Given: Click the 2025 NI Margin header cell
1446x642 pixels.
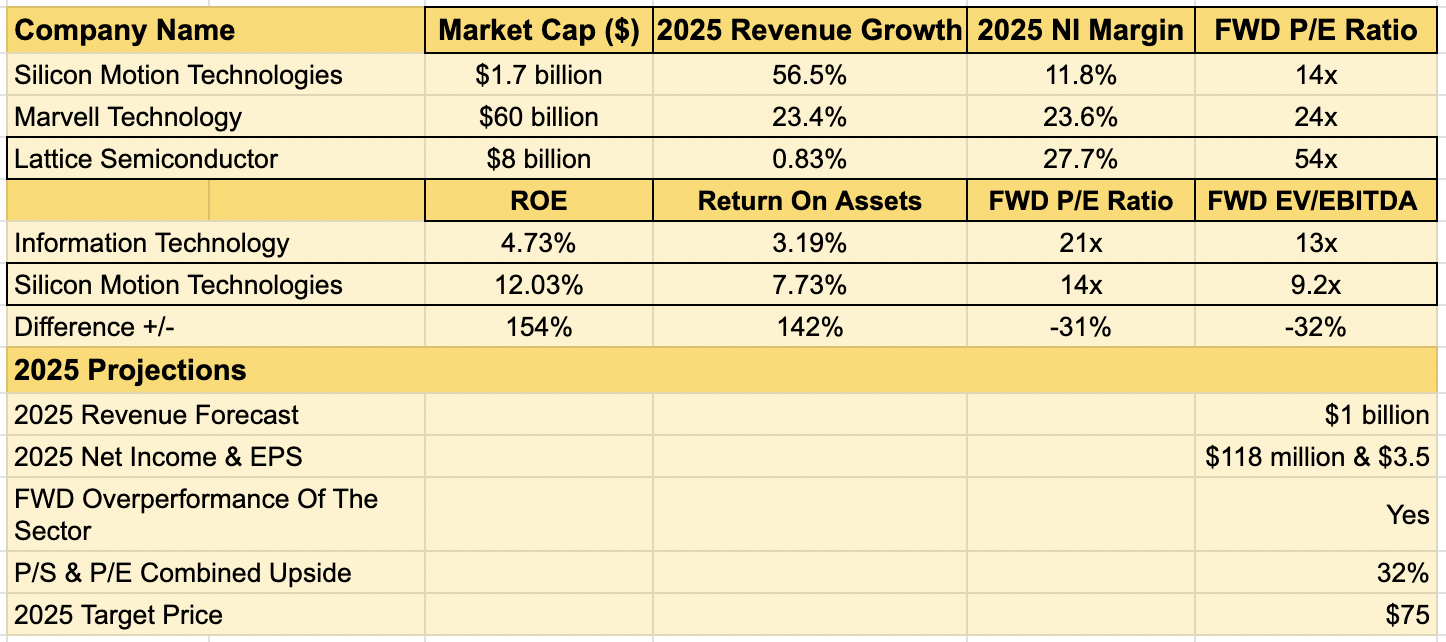Looking at the screenshot, I should 1082,30.
